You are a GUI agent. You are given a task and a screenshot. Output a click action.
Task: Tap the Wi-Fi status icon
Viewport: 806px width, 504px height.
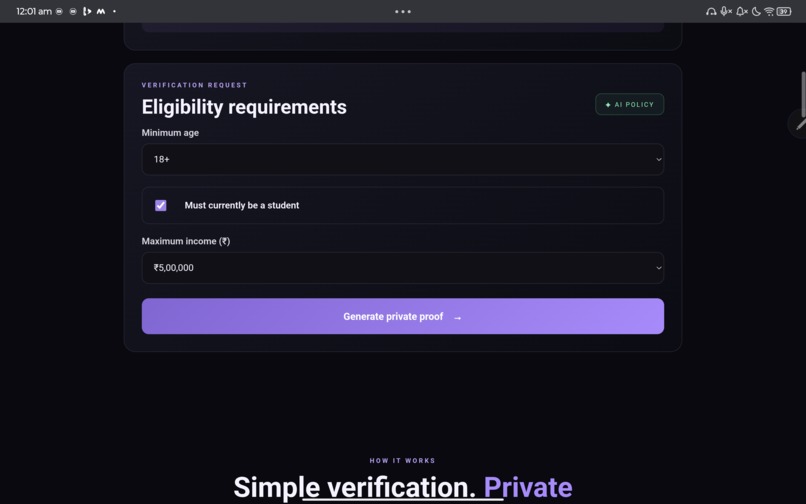click(x=769, y=11)
